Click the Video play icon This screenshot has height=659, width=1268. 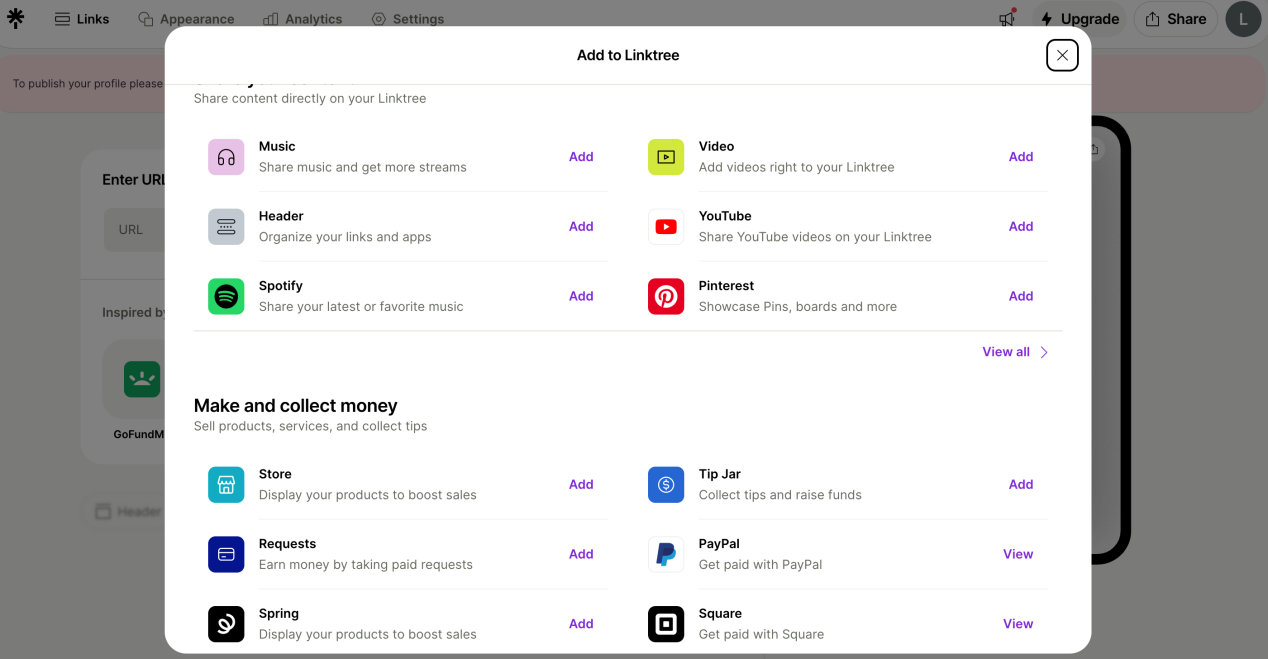[x=666, y=157]
